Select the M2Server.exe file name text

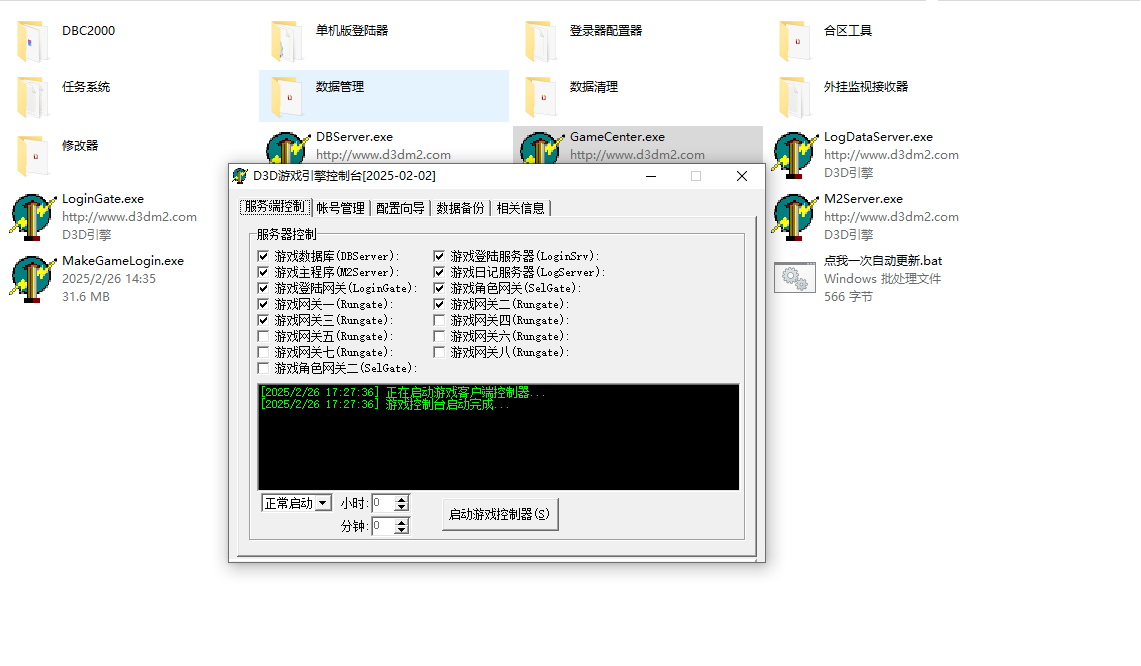tap(863, 199)
